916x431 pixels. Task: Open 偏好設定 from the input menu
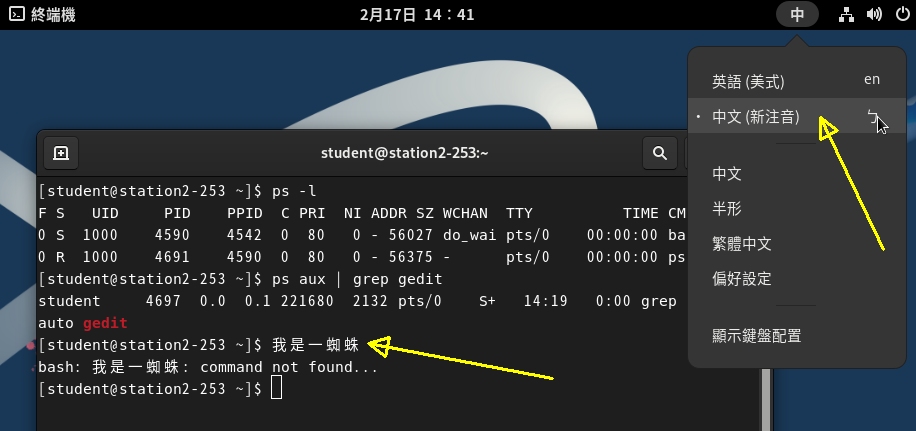click(741, 279)
